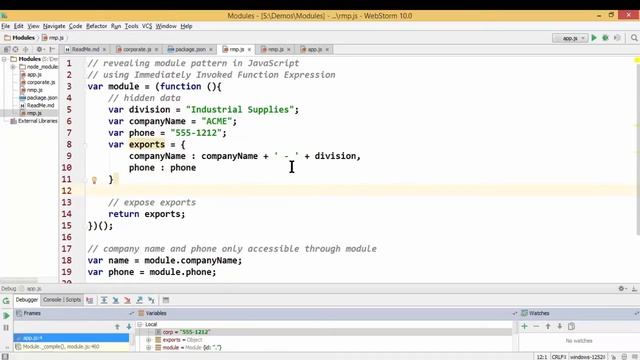Move the watch down with arrow
The width and height of the screenshot is (640, 360).
click(x=560, y=326)
